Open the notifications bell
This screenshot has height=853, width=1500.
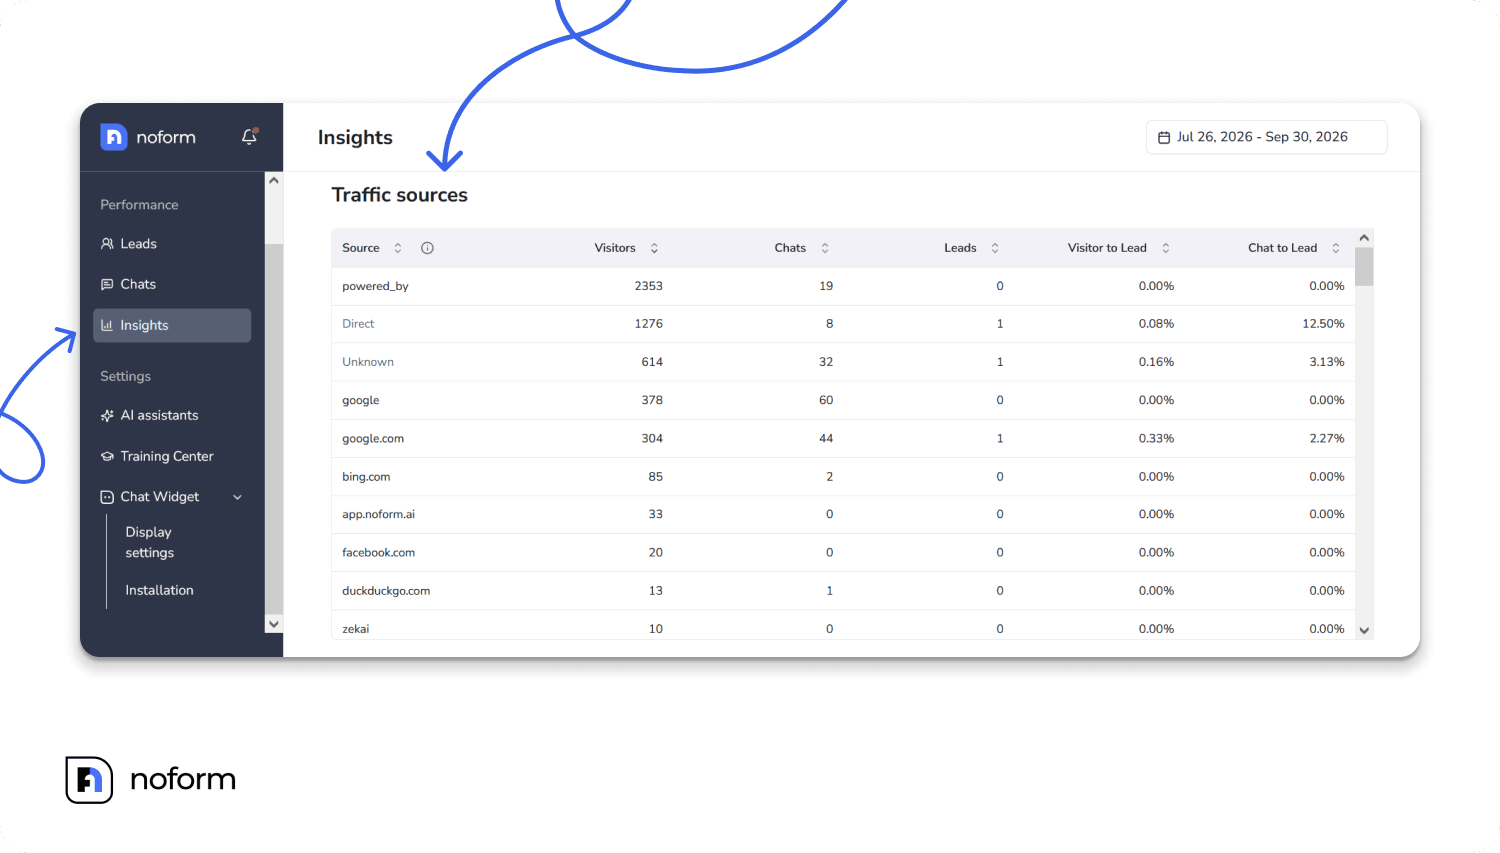click(249, 136)
